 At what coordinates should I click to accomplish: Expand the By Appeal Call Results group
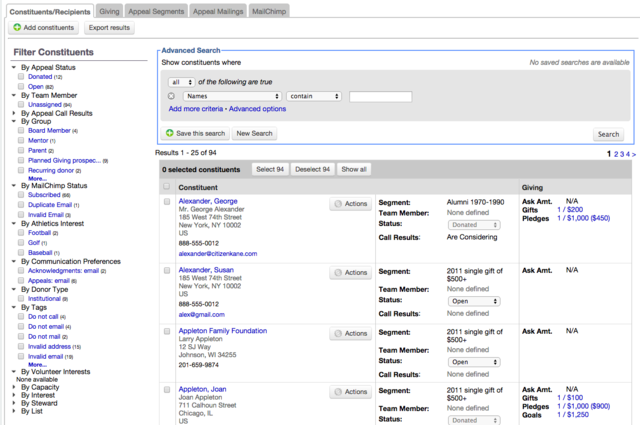pyautogui.click(x=13, y=113)
